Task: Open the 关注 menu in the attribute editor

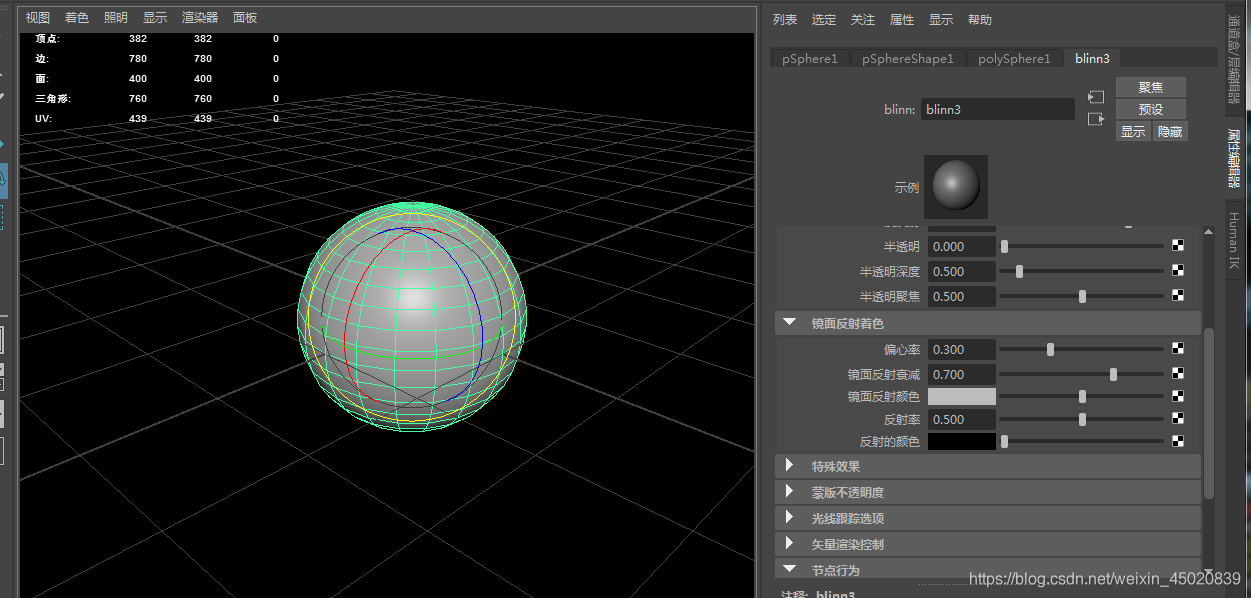Action: tap(863, 20)
